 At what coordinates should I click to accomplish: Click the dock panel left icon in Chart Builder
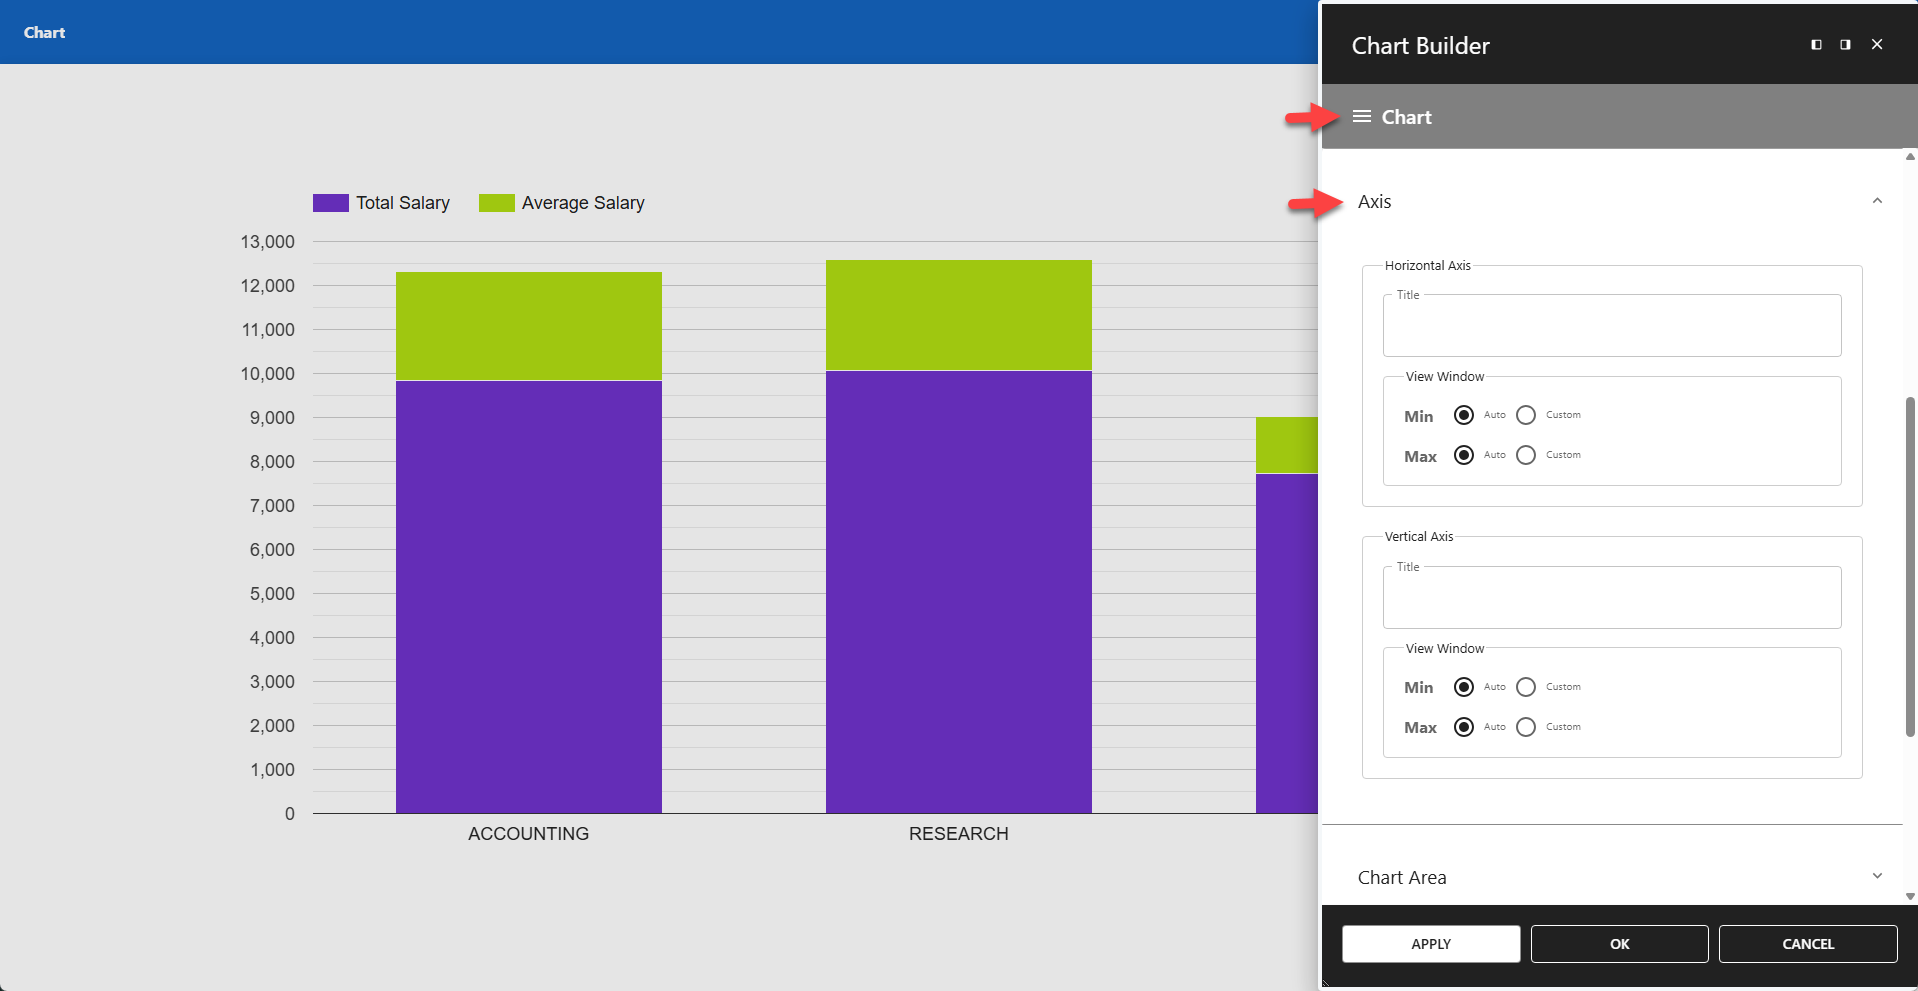tap(1816, 44)
